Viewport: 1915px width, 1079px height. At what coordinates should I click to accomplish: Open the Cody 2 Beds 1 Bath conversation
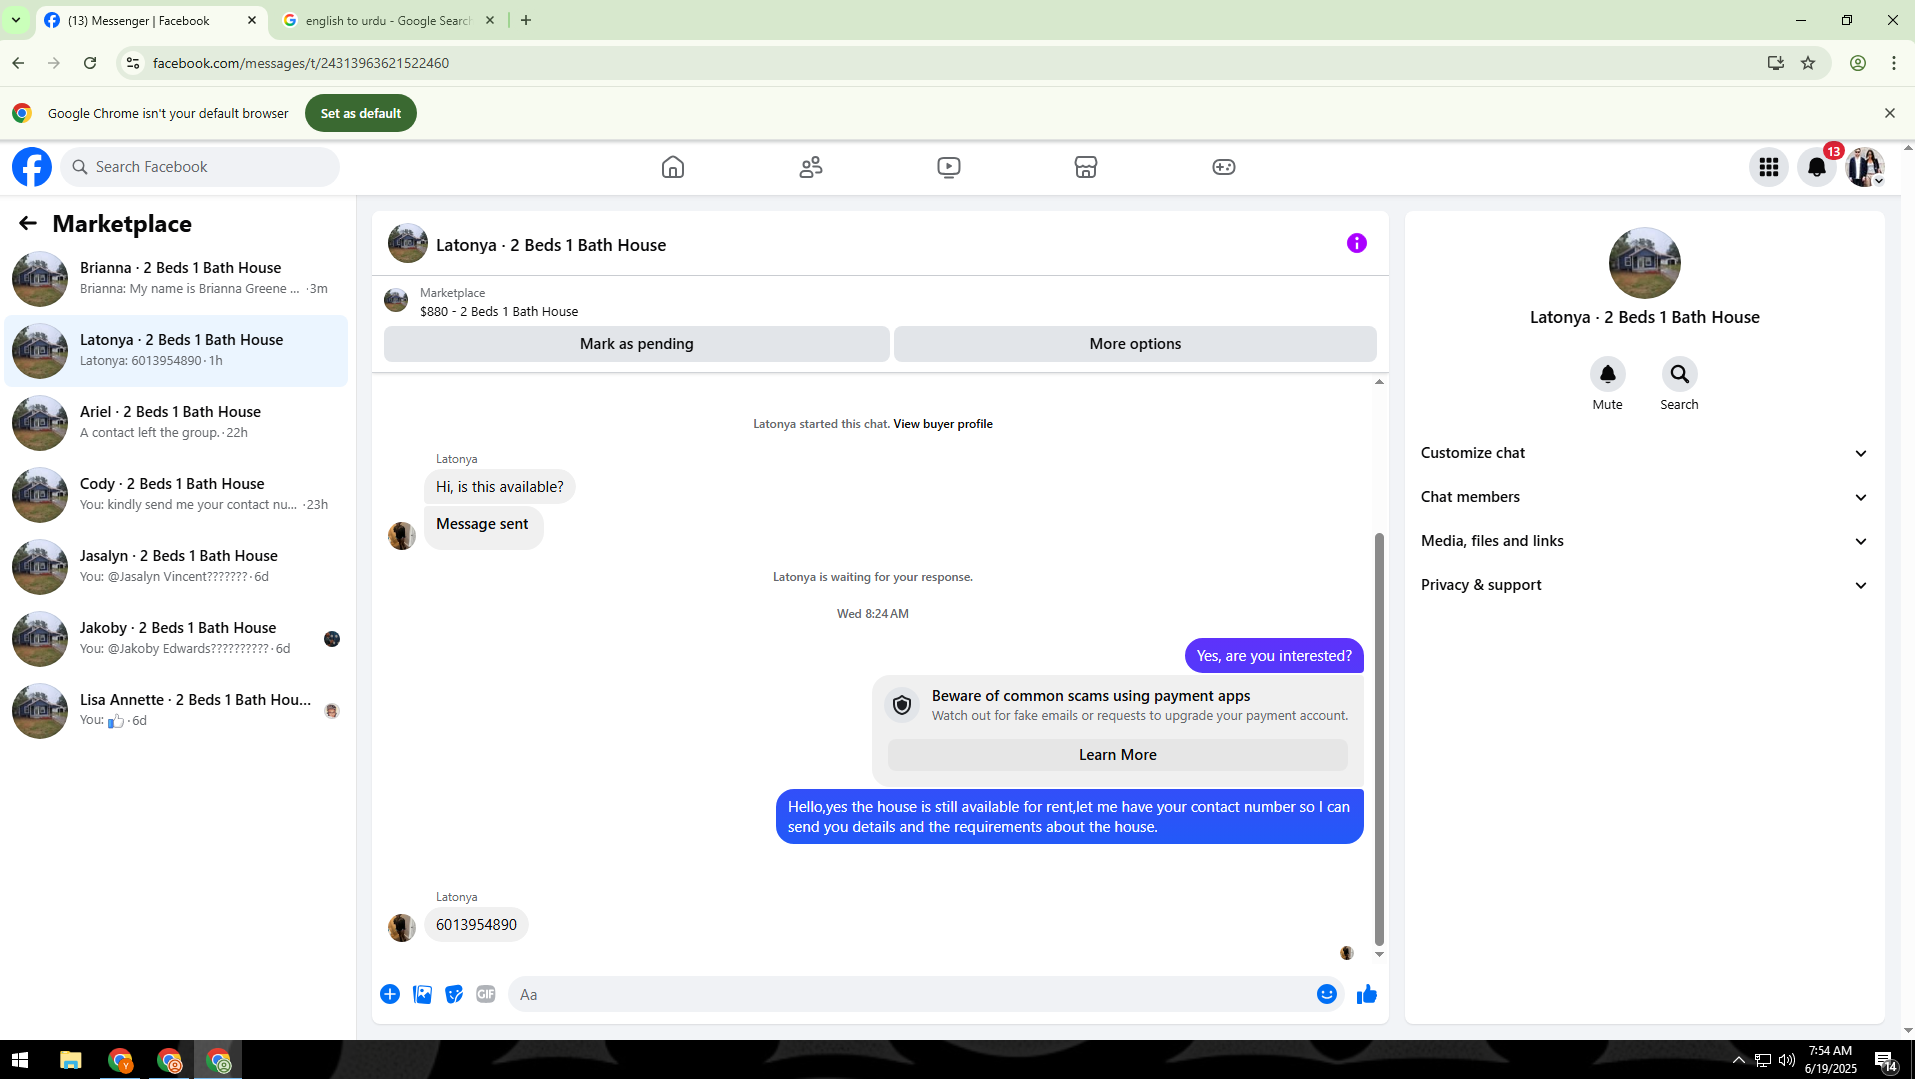tap(176, 495)
